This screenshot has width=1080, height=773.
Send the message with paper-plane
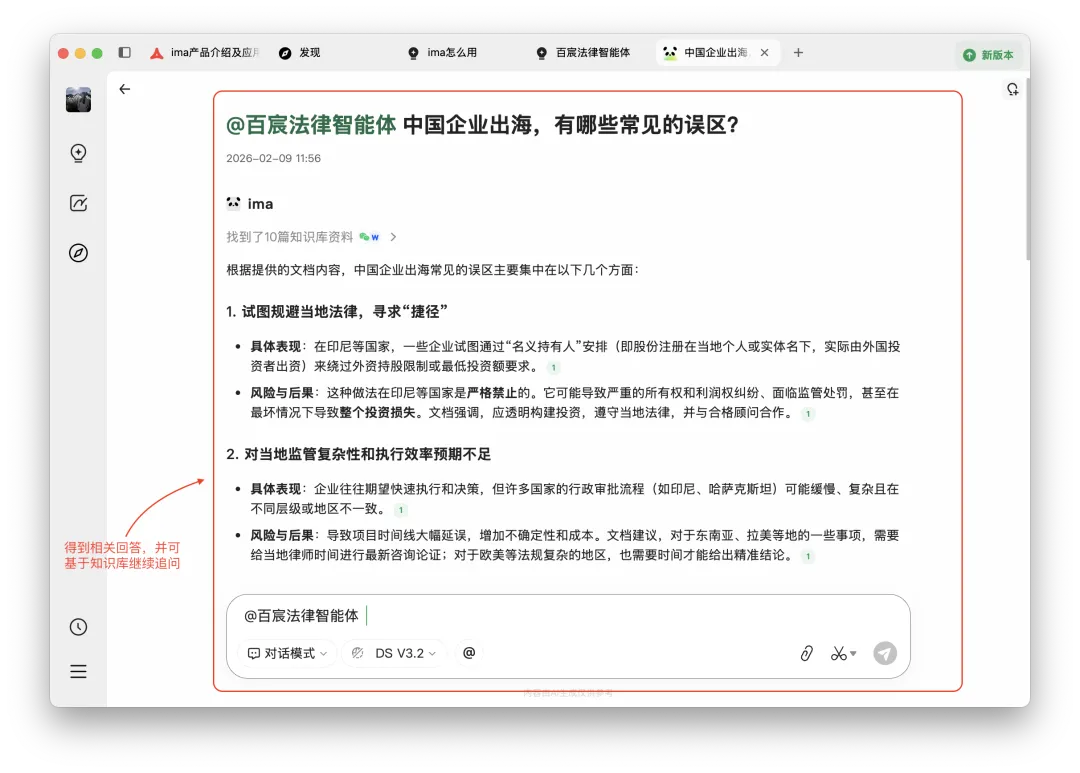(x=885, y=653)
